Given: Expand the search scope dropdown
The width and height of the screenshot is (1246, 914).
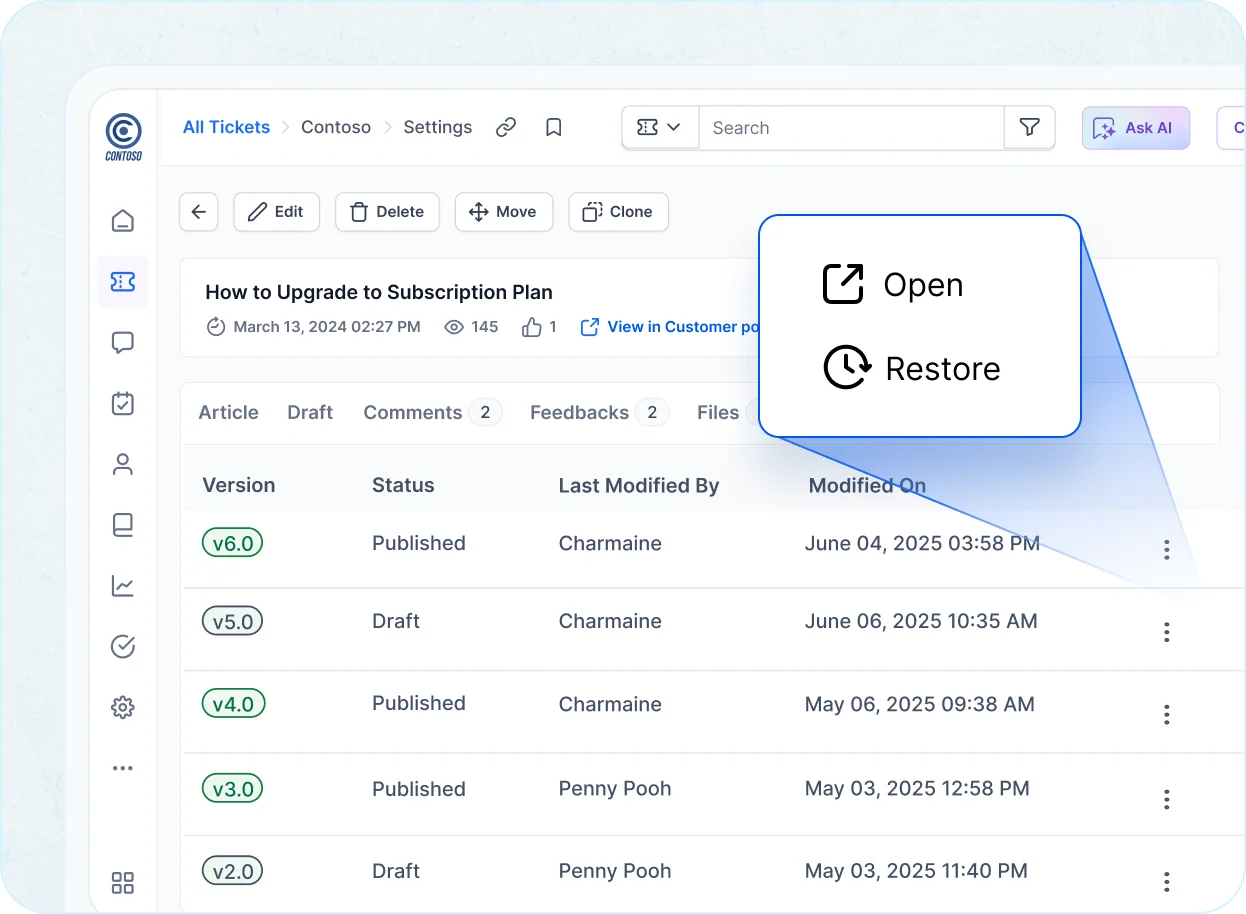Looking at the screenshot, I should click(660, 127).
